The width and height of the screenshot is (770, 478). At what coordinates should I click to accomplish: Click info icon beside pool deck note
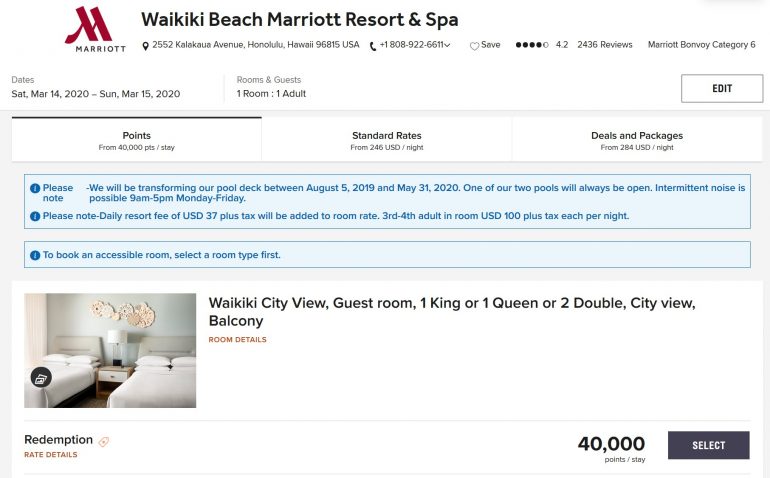pos(35,188)
